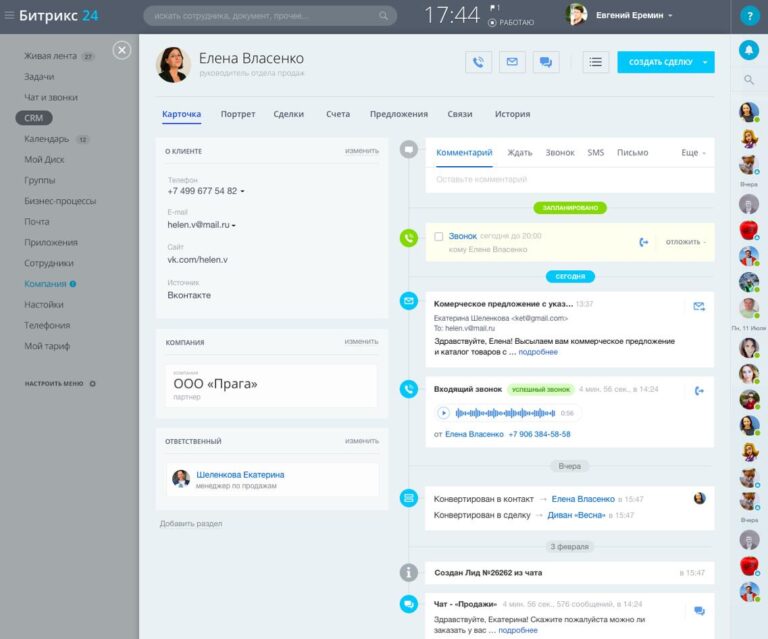Select the Звонок tab in comment panel

(x=560, y=153)
